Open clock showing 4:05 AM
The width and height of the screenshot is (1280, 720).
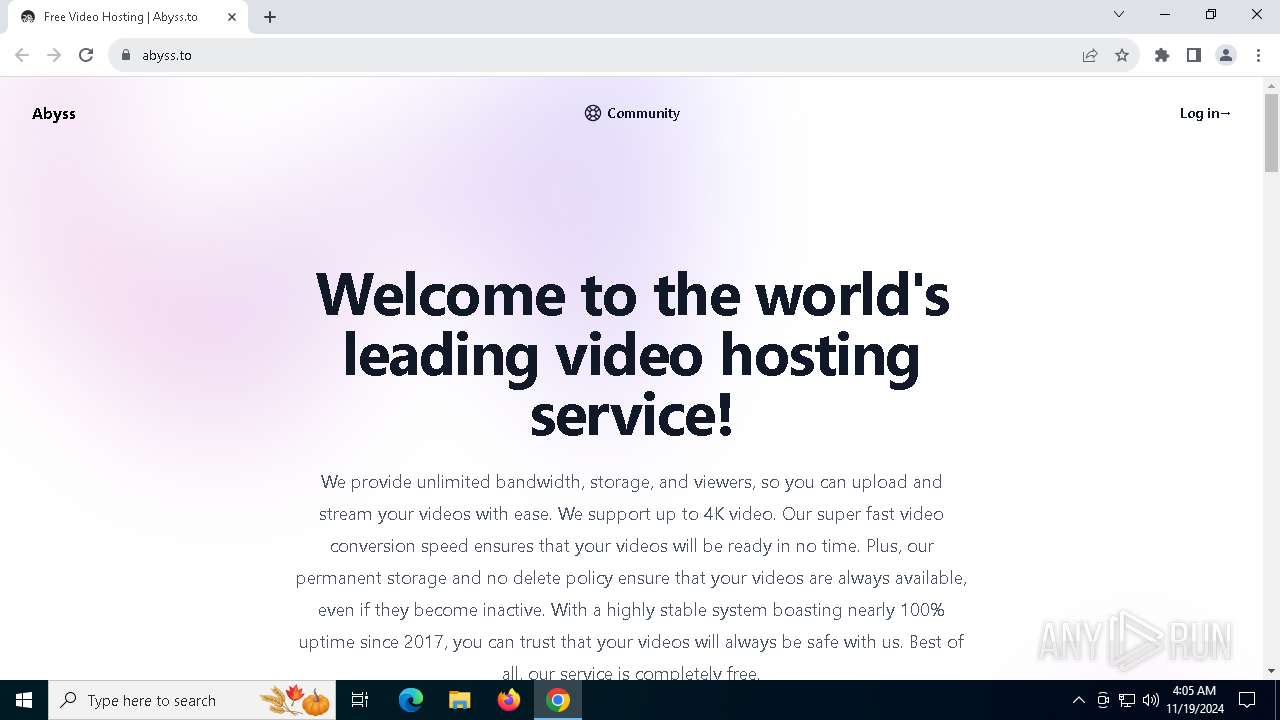(1194, 700)
